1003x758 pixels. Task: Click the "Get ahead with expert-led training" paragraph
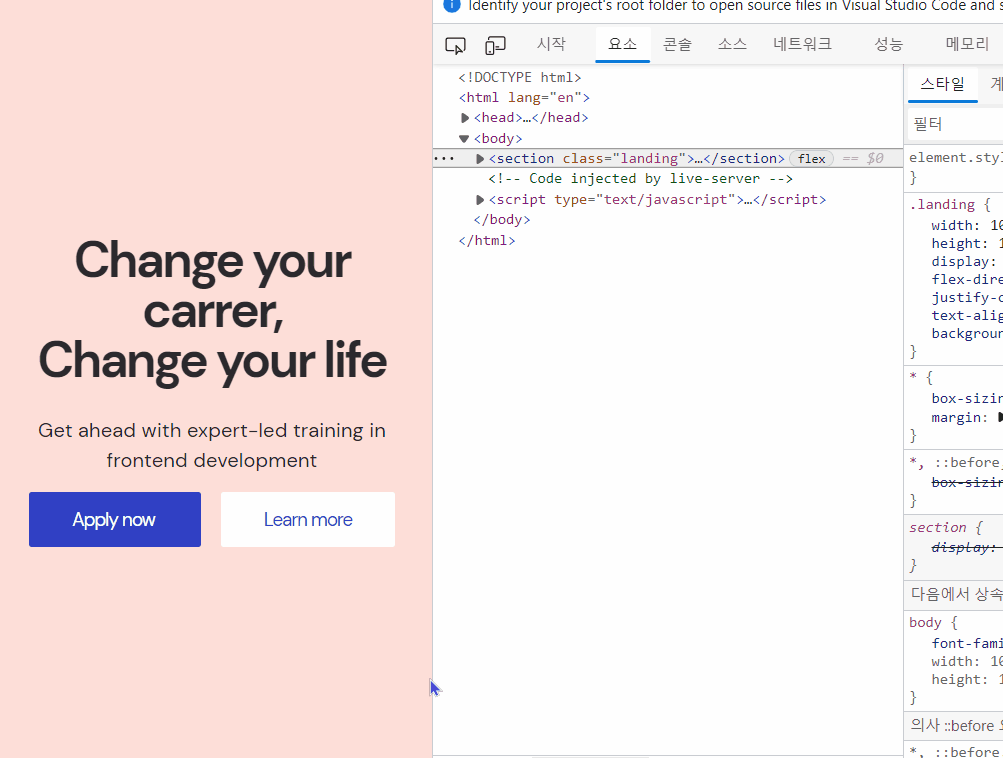[x=212, y=445]
